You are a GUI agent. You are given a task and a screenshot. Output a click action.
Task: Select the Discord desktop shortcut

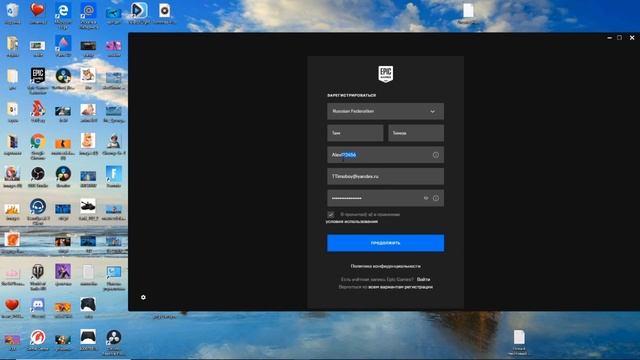(38, 307)
